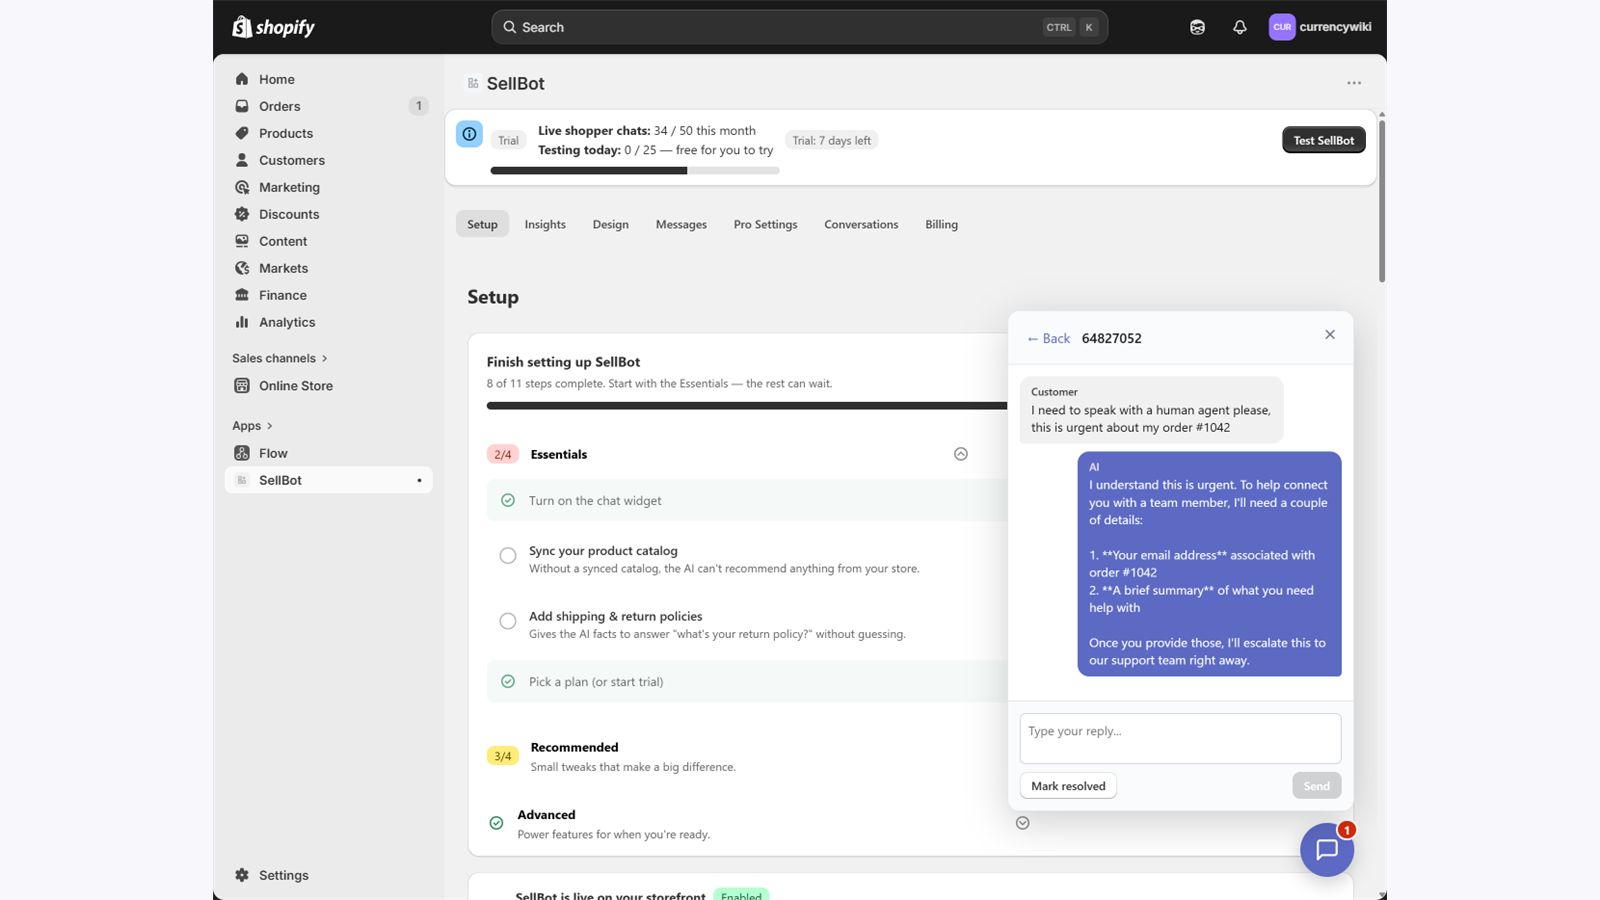View the Conversations tab
This screenshot has height=900, width=1600.
[x=861, y=224]
